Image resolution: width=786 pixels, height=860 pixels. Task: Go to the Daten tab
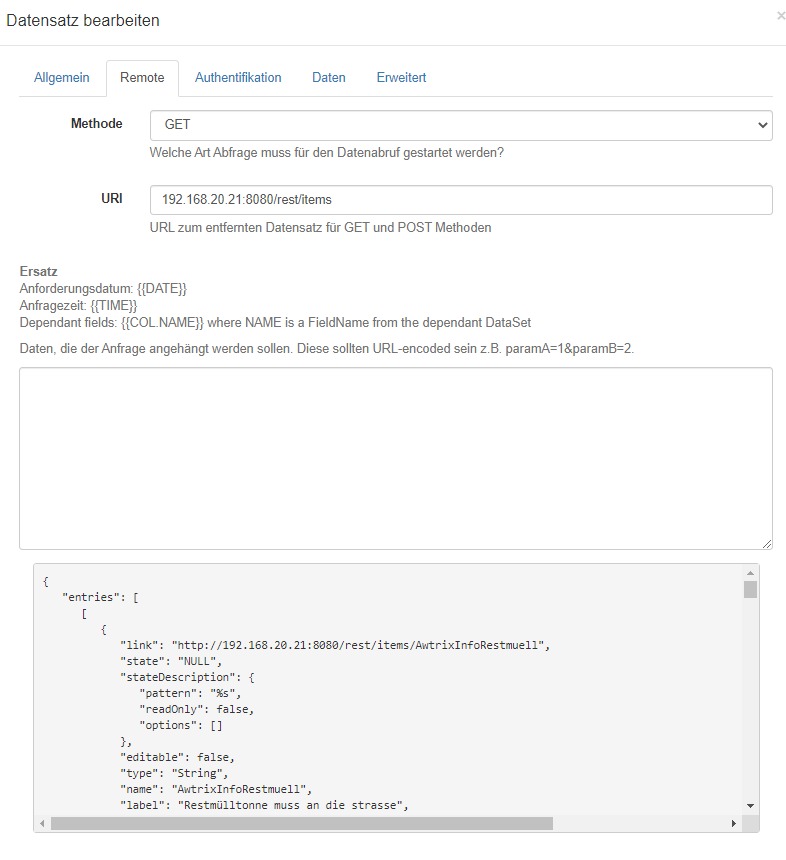pos(329,77)
